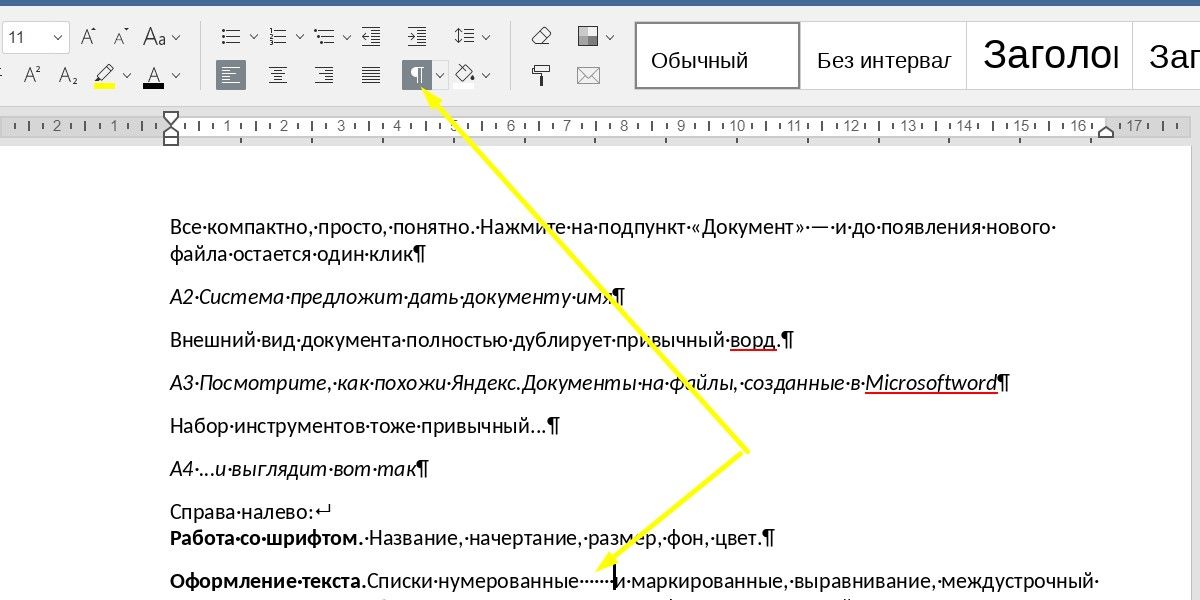This screenshot has height=600, width=1200.
Task: Apply subscript formatting
Action: tap(68, 75)
